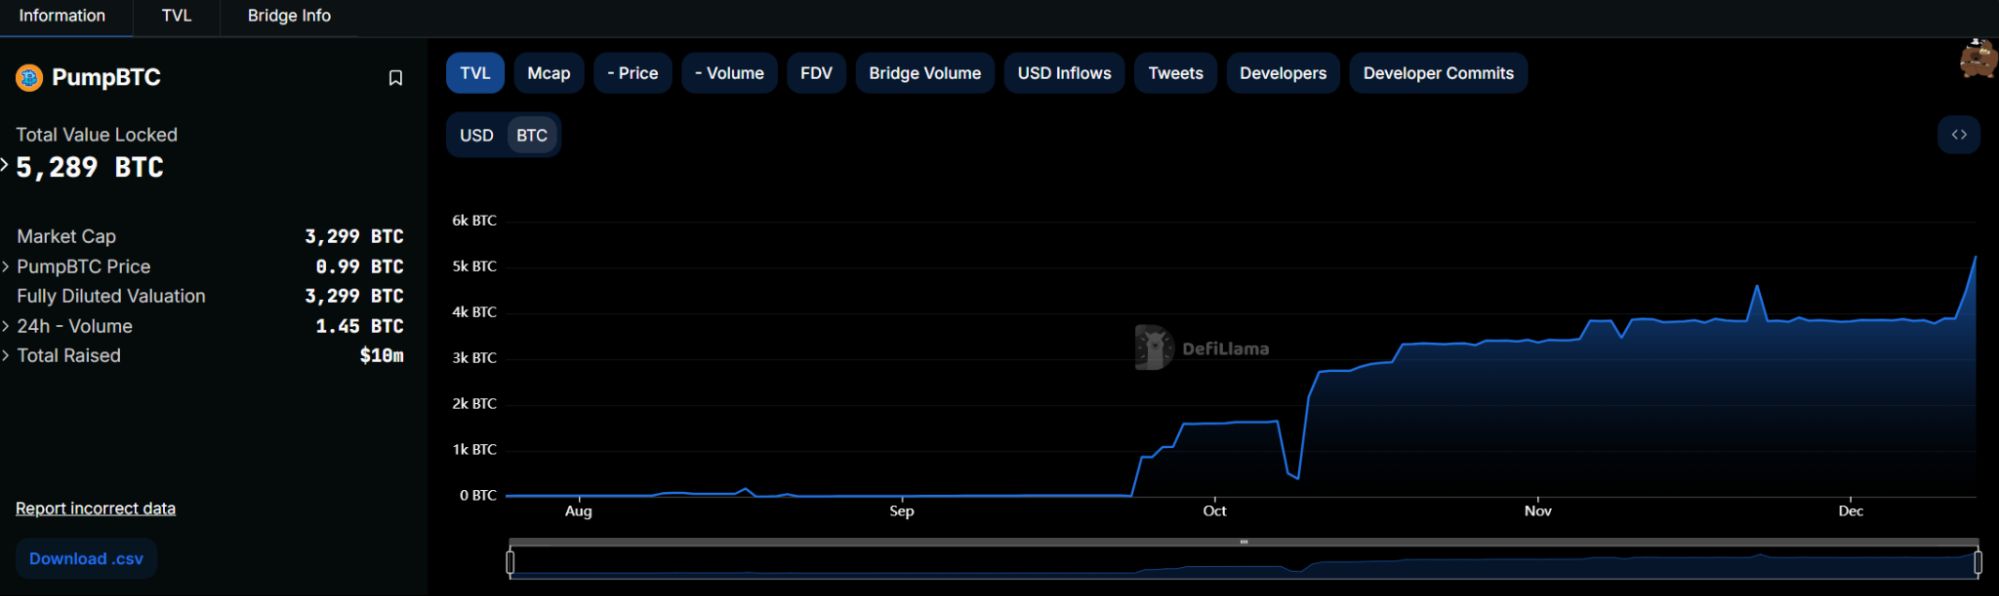This screenshot has height=596, width=1999.
Task: Click the 0.99 BTC price value
Action: coord(359,267)
